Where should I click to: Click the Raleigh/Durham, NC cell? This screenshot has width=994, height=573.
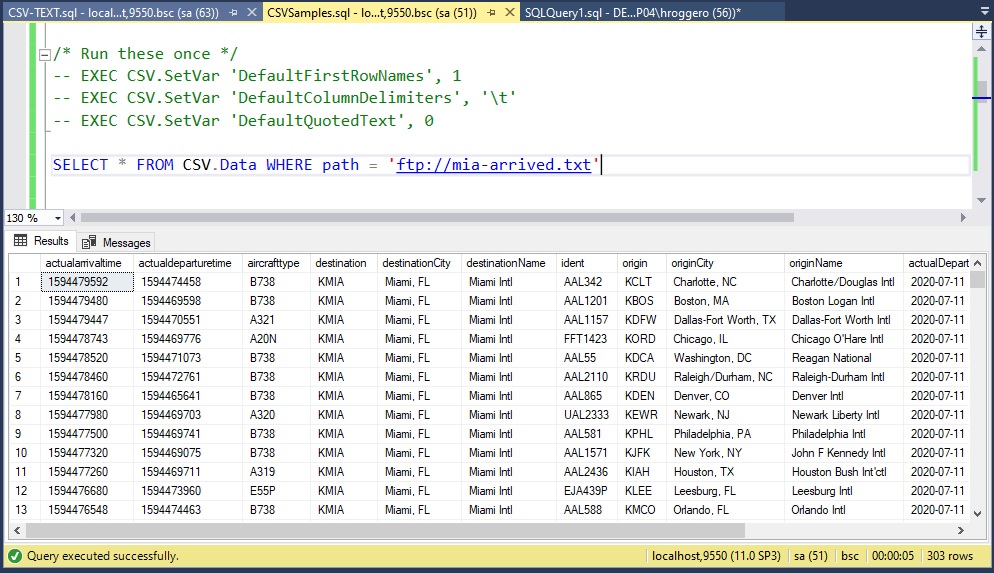[725, 377]
